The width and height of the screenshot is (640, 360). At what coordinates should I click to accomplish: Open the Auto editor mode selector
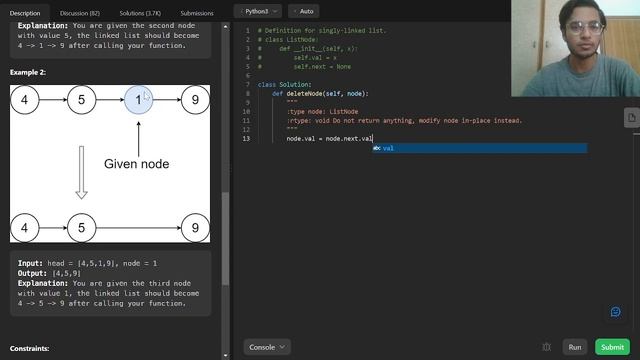[x=304, y=11]
